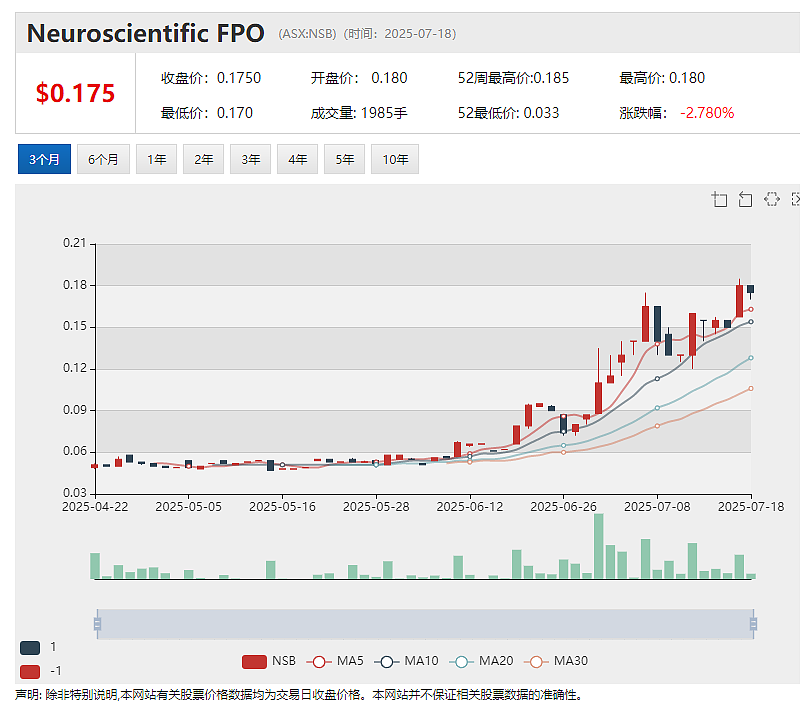Grab the right handle of the zoom slider
The height and width of the screenshot is (723, 811).
click(753, 624)
